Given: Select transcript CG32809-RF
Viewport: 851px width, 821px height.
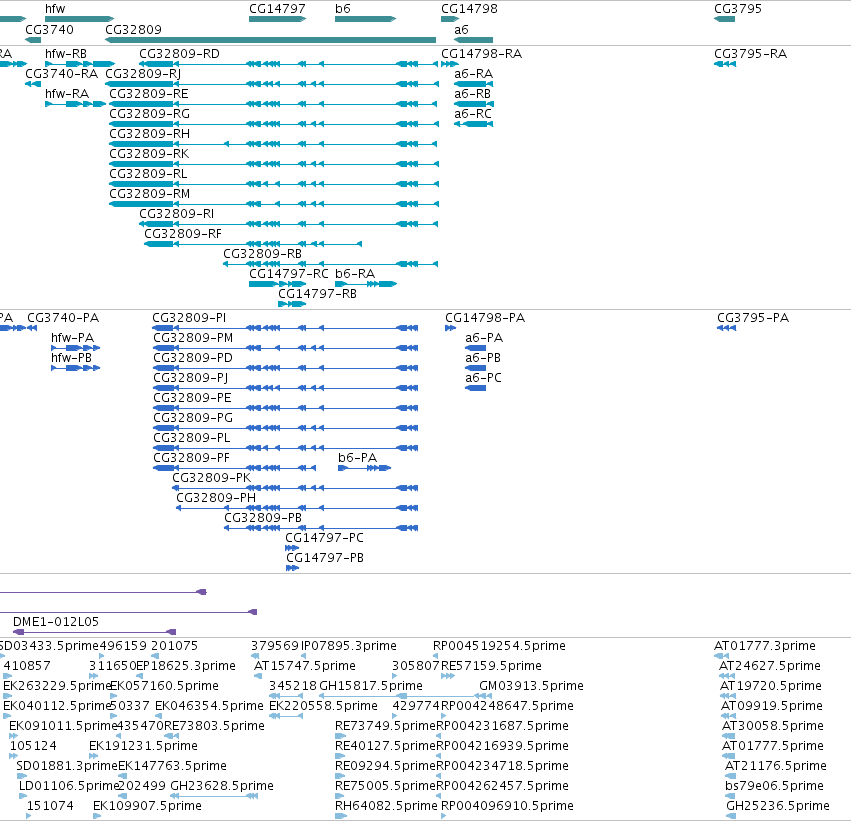Looking at the screenshot, I should point(253,244).
